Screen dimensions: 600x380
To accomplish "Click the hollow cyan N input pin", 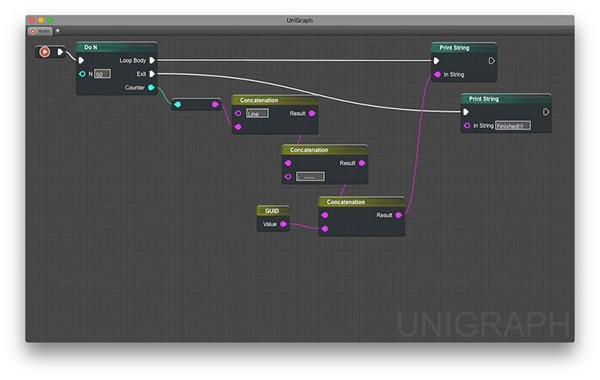I will (82, 74).
